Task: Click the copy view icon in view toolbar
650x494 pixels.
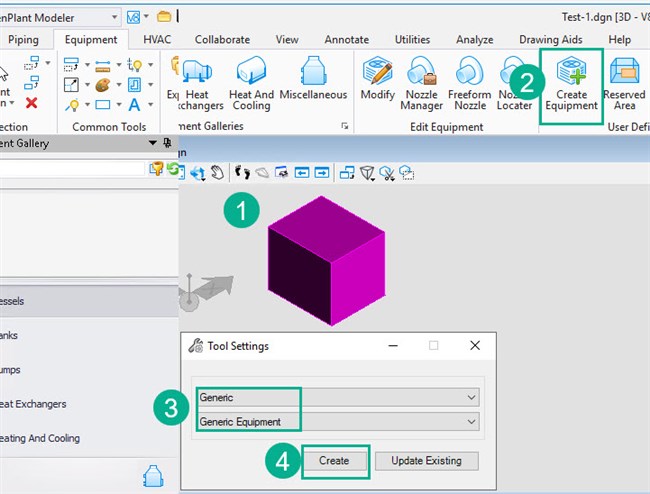Action: click(x=347, y=172)
